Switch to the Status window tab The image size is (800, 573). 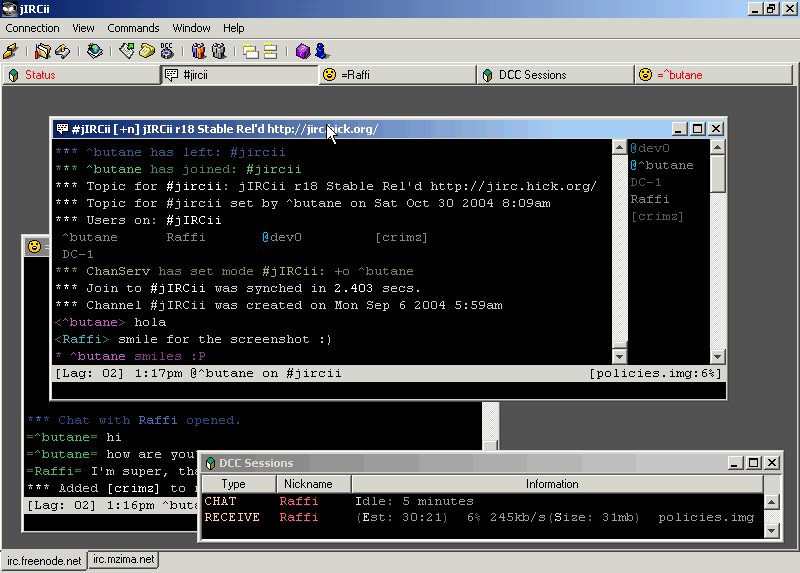(x=81, y=75)
